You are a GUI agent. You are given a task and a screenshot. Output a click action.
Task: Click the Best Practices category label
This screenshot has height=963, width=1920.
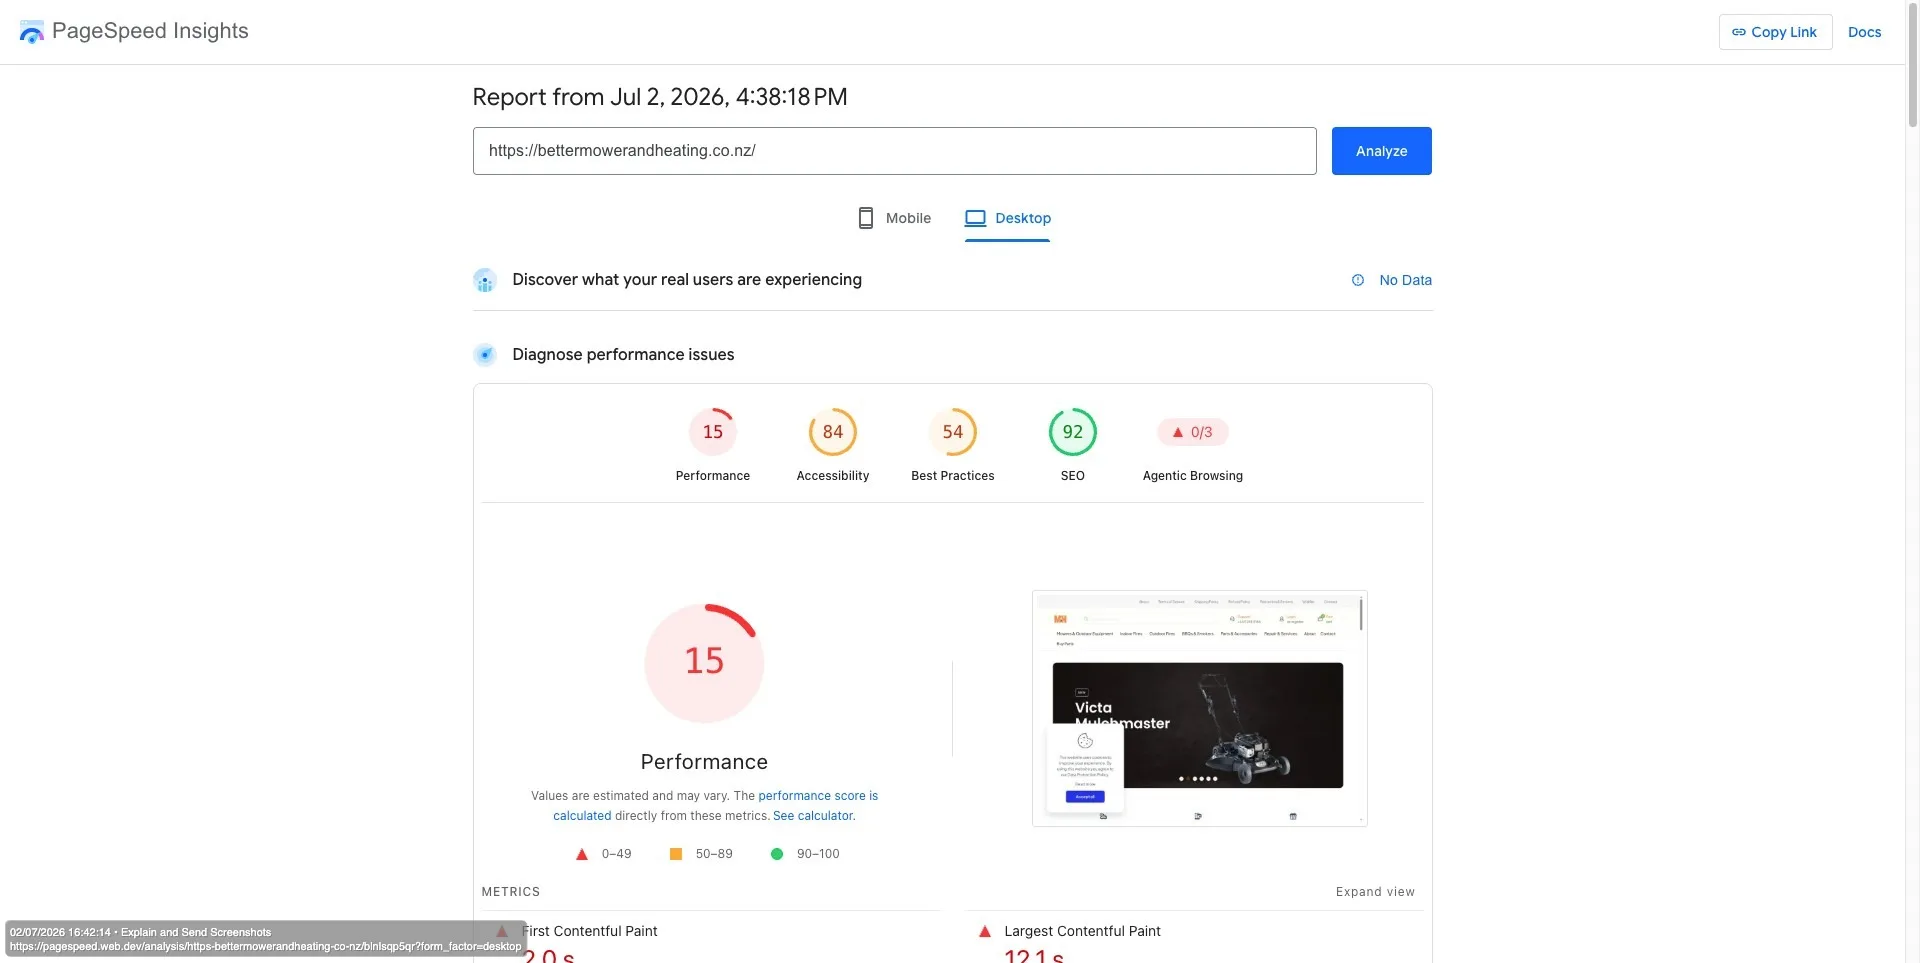click(x=953, y=476)
